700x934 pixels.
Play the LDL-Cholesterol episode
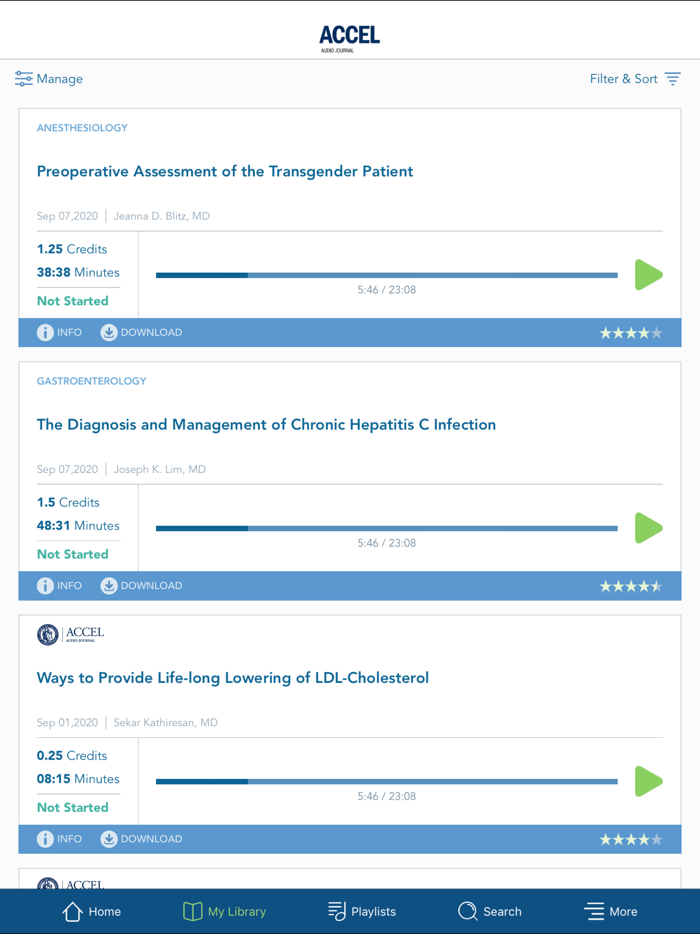(x=648, y=781)
